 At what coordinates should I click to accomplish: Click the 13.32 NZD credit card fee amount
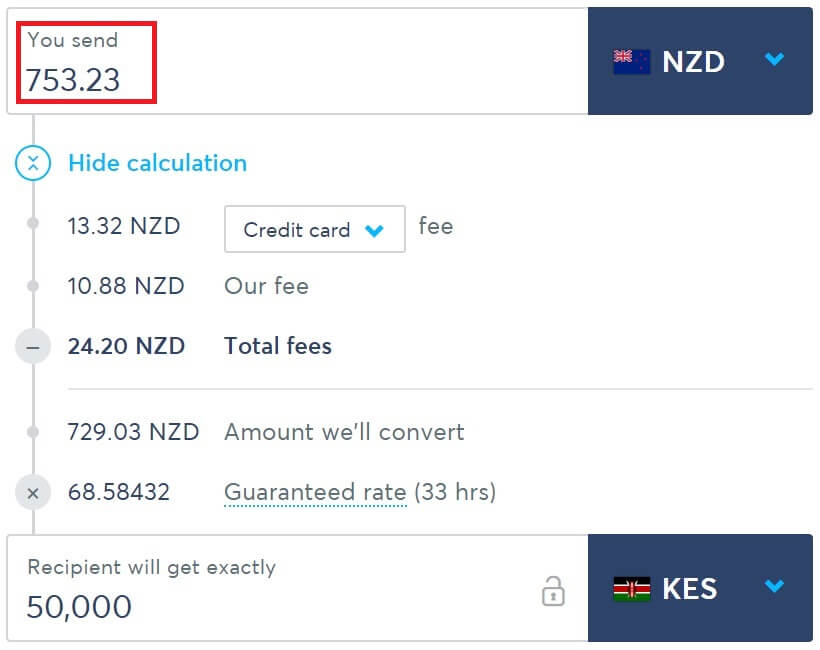[x=124, y=226]
